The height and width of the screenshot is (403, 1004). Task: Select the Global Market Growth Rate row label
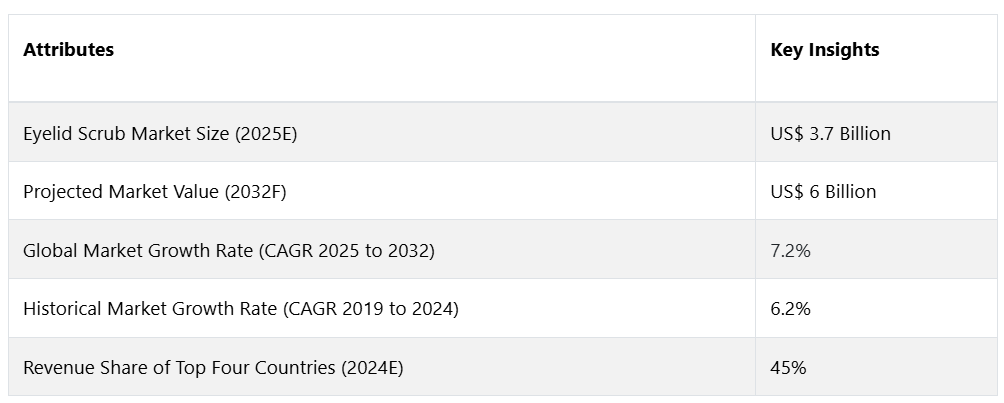tap(229, 251)
